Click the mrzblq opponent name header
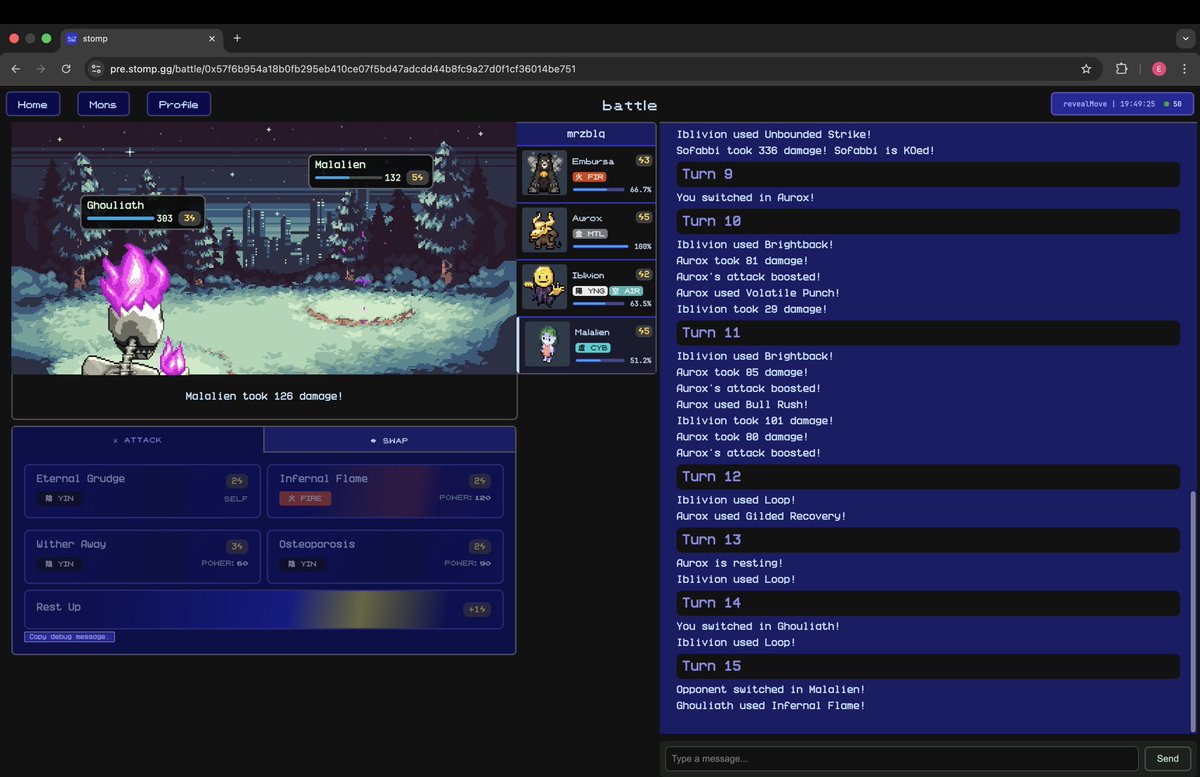 coord(586,134)
